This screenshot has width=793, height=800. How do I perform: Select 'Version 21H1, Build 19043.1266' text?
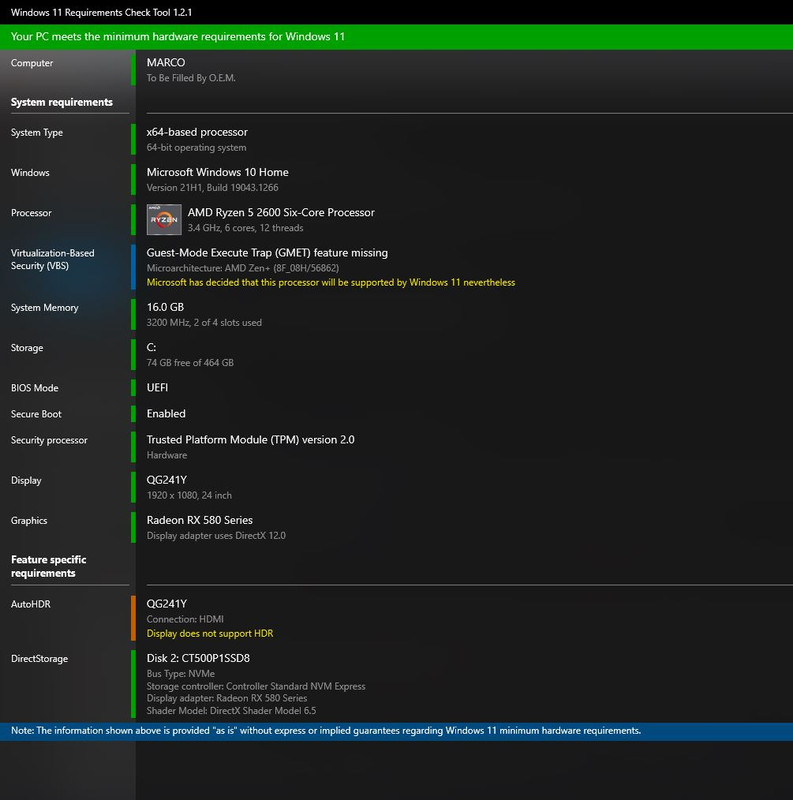[212, 188]
